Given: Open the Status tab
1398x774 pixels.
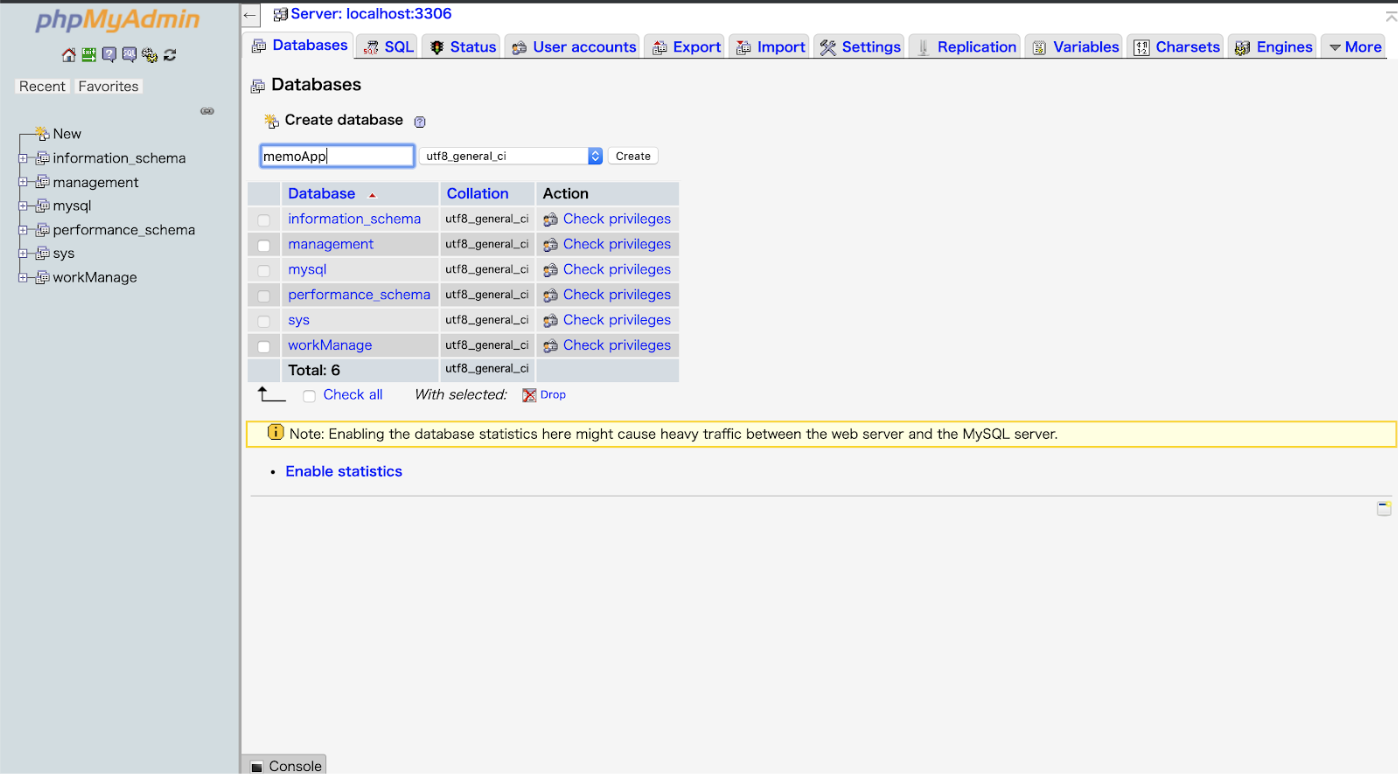Looking at the screenshot, I should point(462,47).
